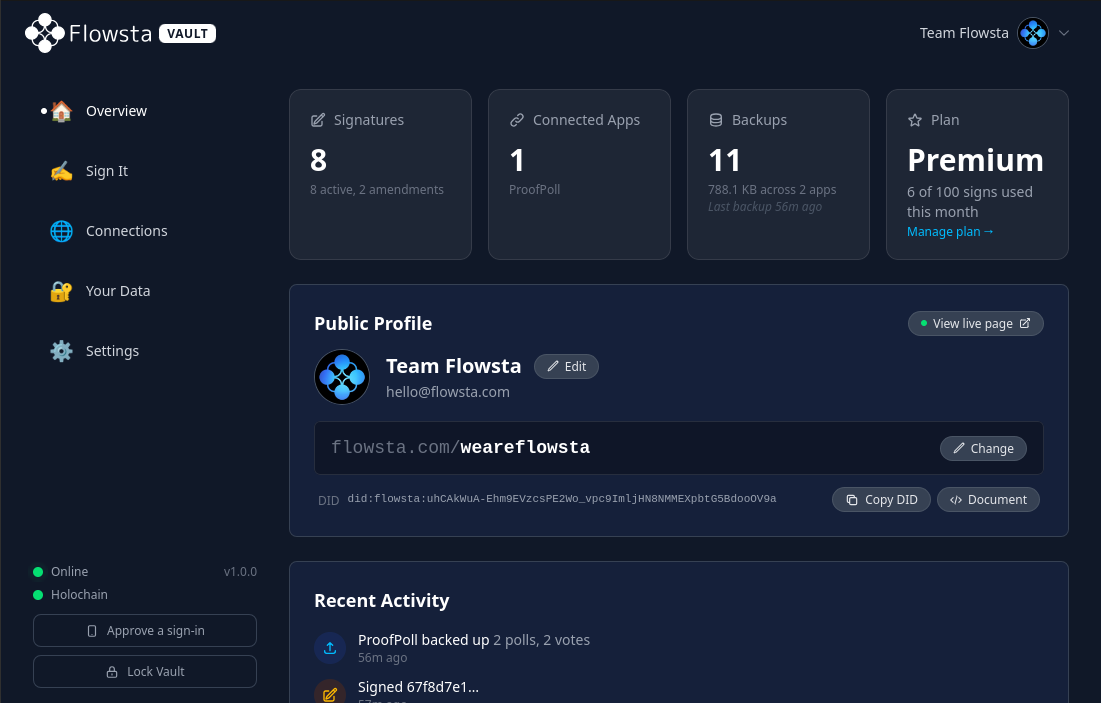Screen dimensions: 1101x703
Task: Click the Premium plan heading
Action: click(x=975, y=160)
